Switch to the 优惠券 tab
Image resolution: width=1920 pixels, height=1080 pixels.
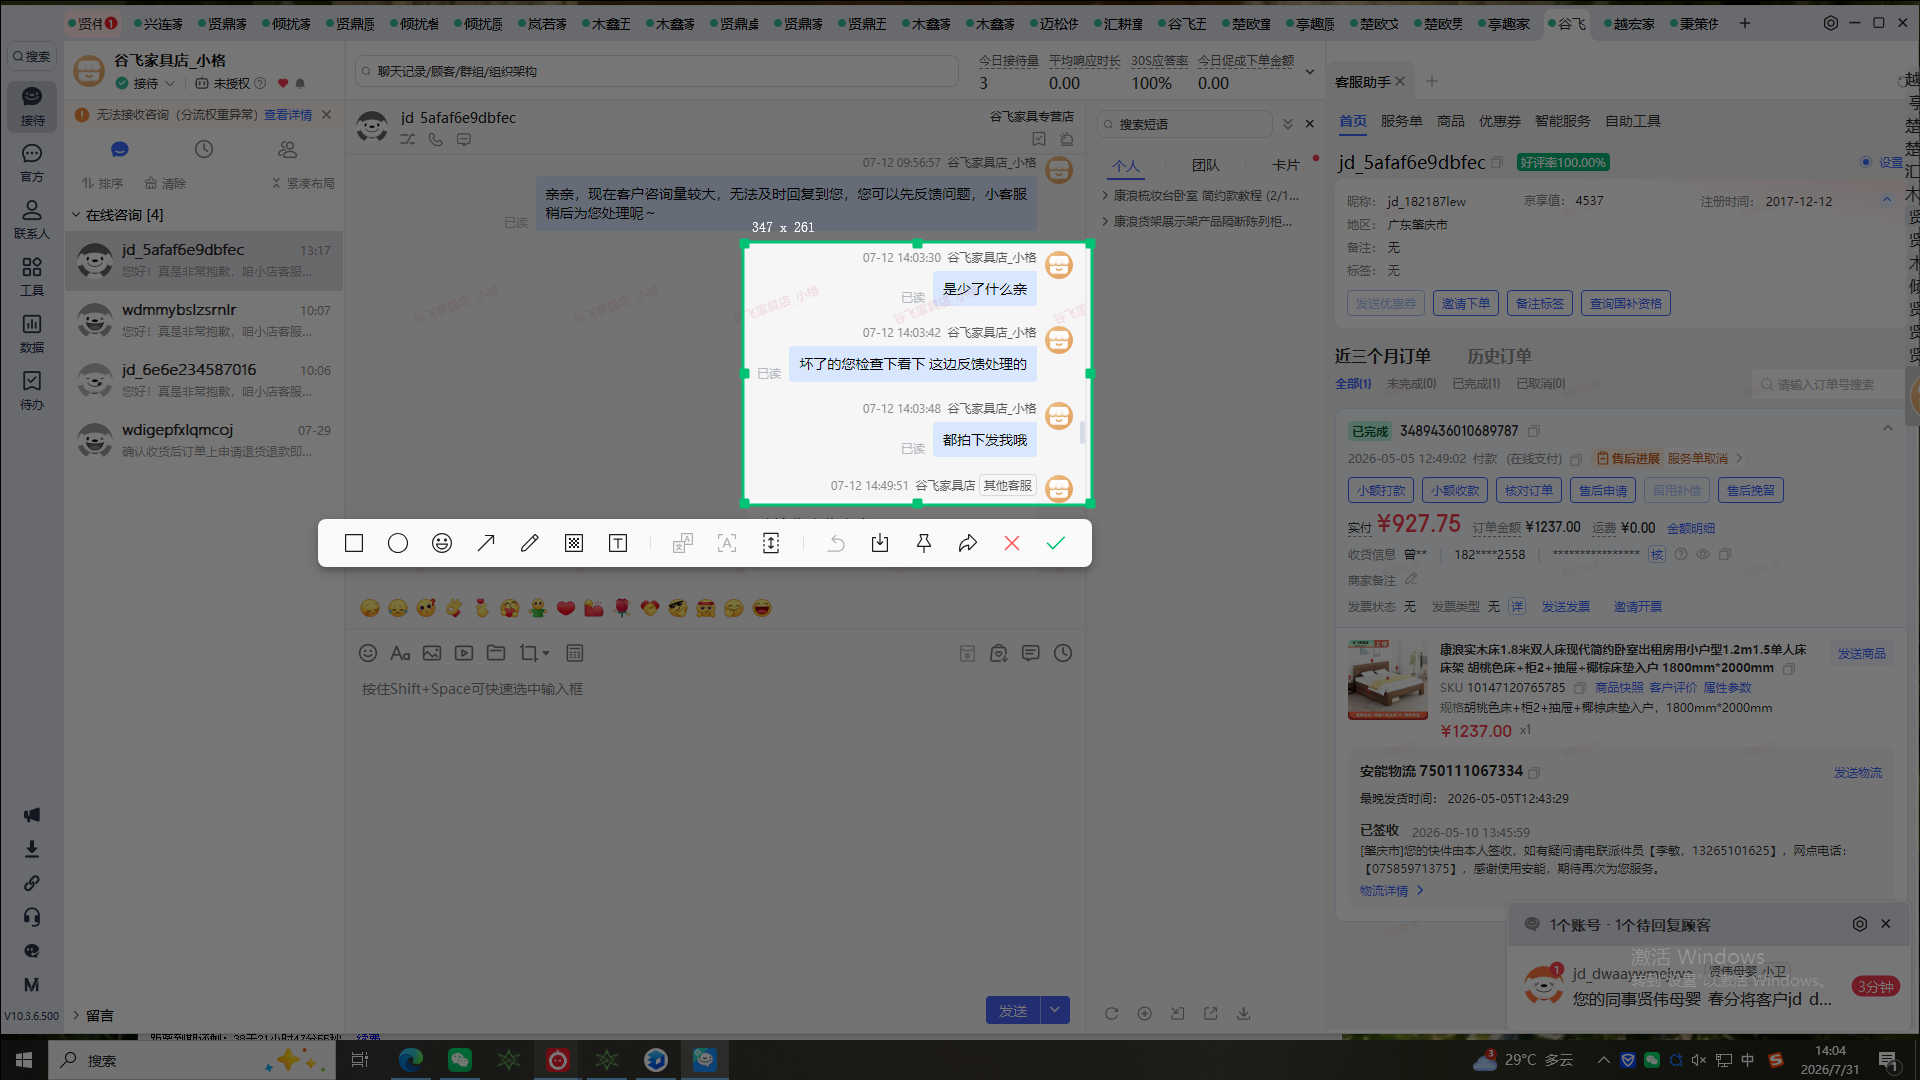pyautogui.click(x=1500, y=121)
